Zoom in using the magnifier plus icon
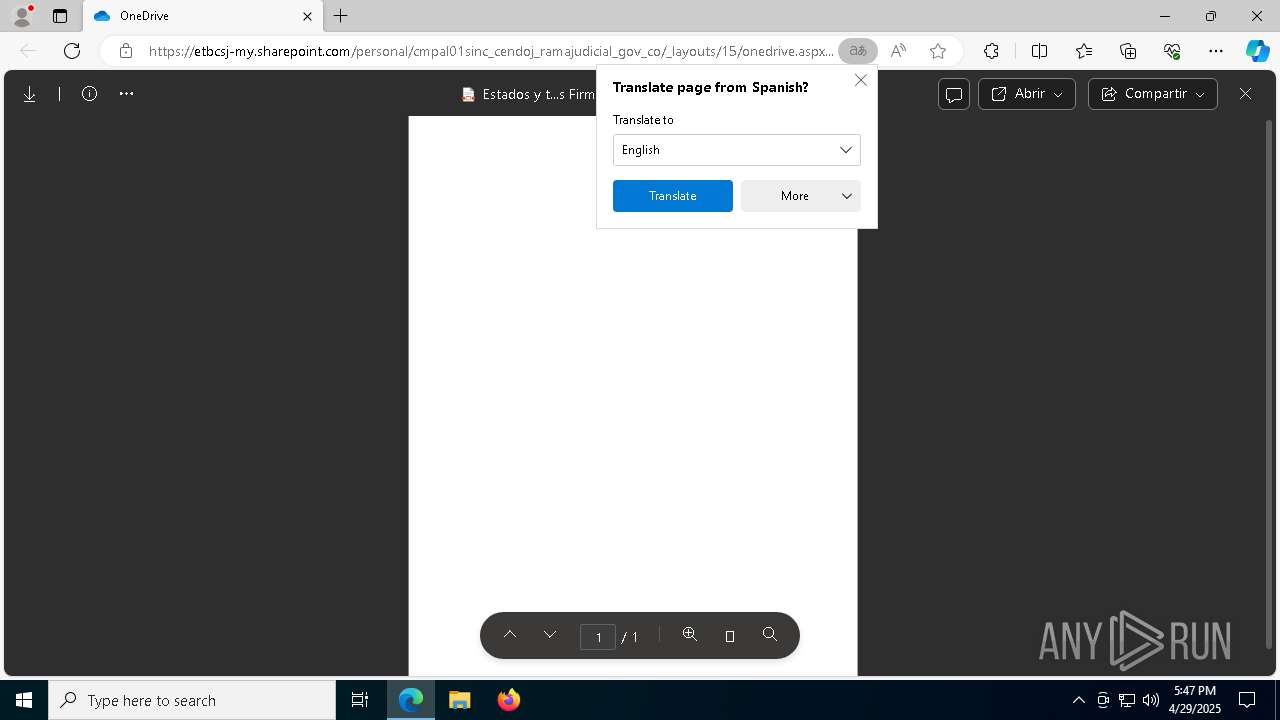The height and width of the screenshot is (720, 1280). click(x=690, y=635)
